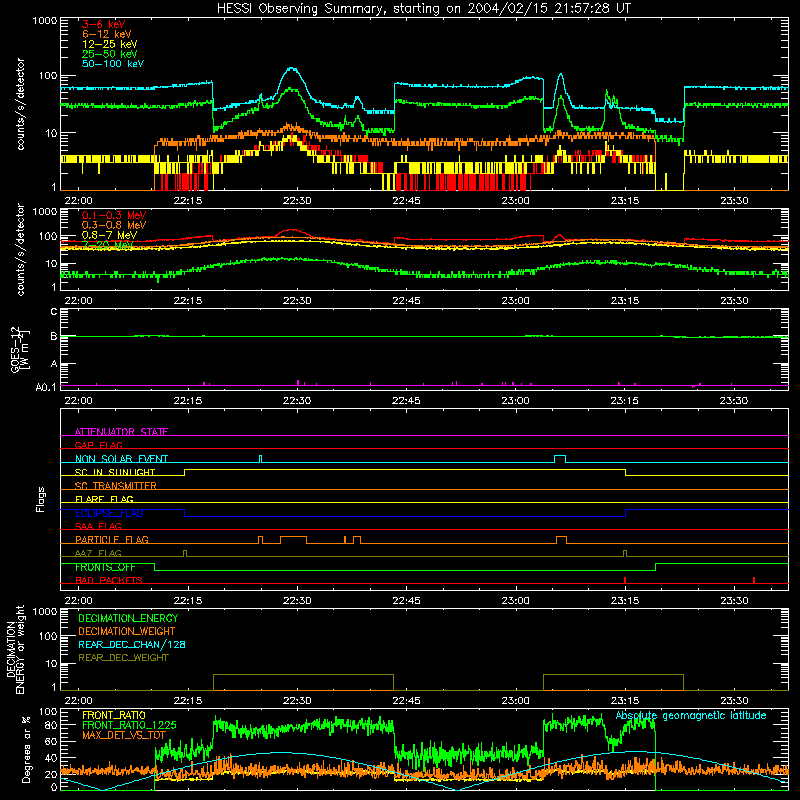Select the 50-100 keV legend label
The width and height of the screenshot is (800, 800).
pyautogui.click(x=113, y=64)
